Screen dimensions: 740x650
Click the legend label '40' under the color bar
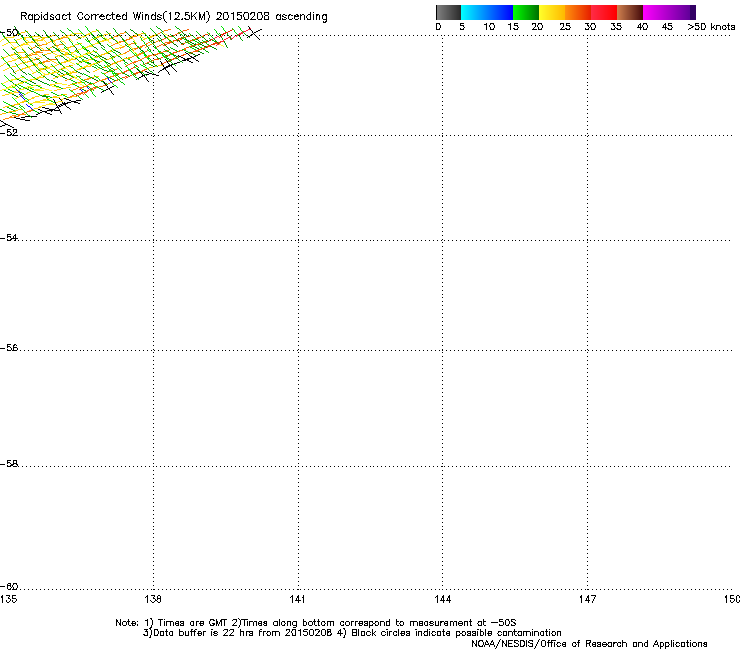pyautogui.click(x=642, y=27)
